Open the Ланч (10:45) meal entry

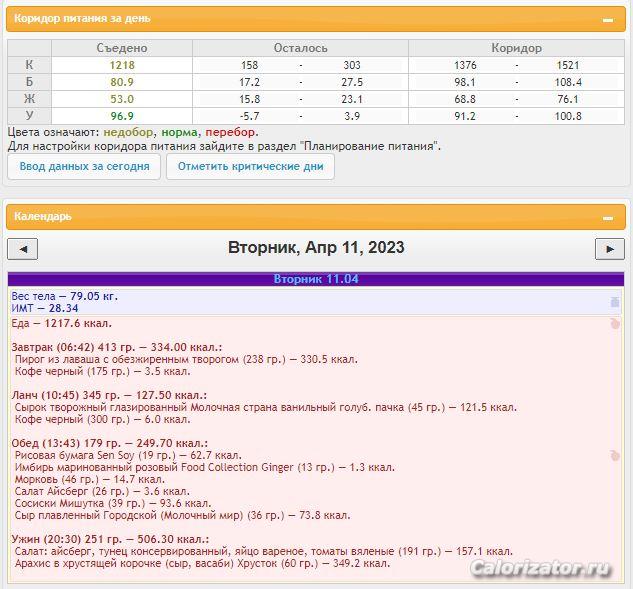click(x=109, y=395)
